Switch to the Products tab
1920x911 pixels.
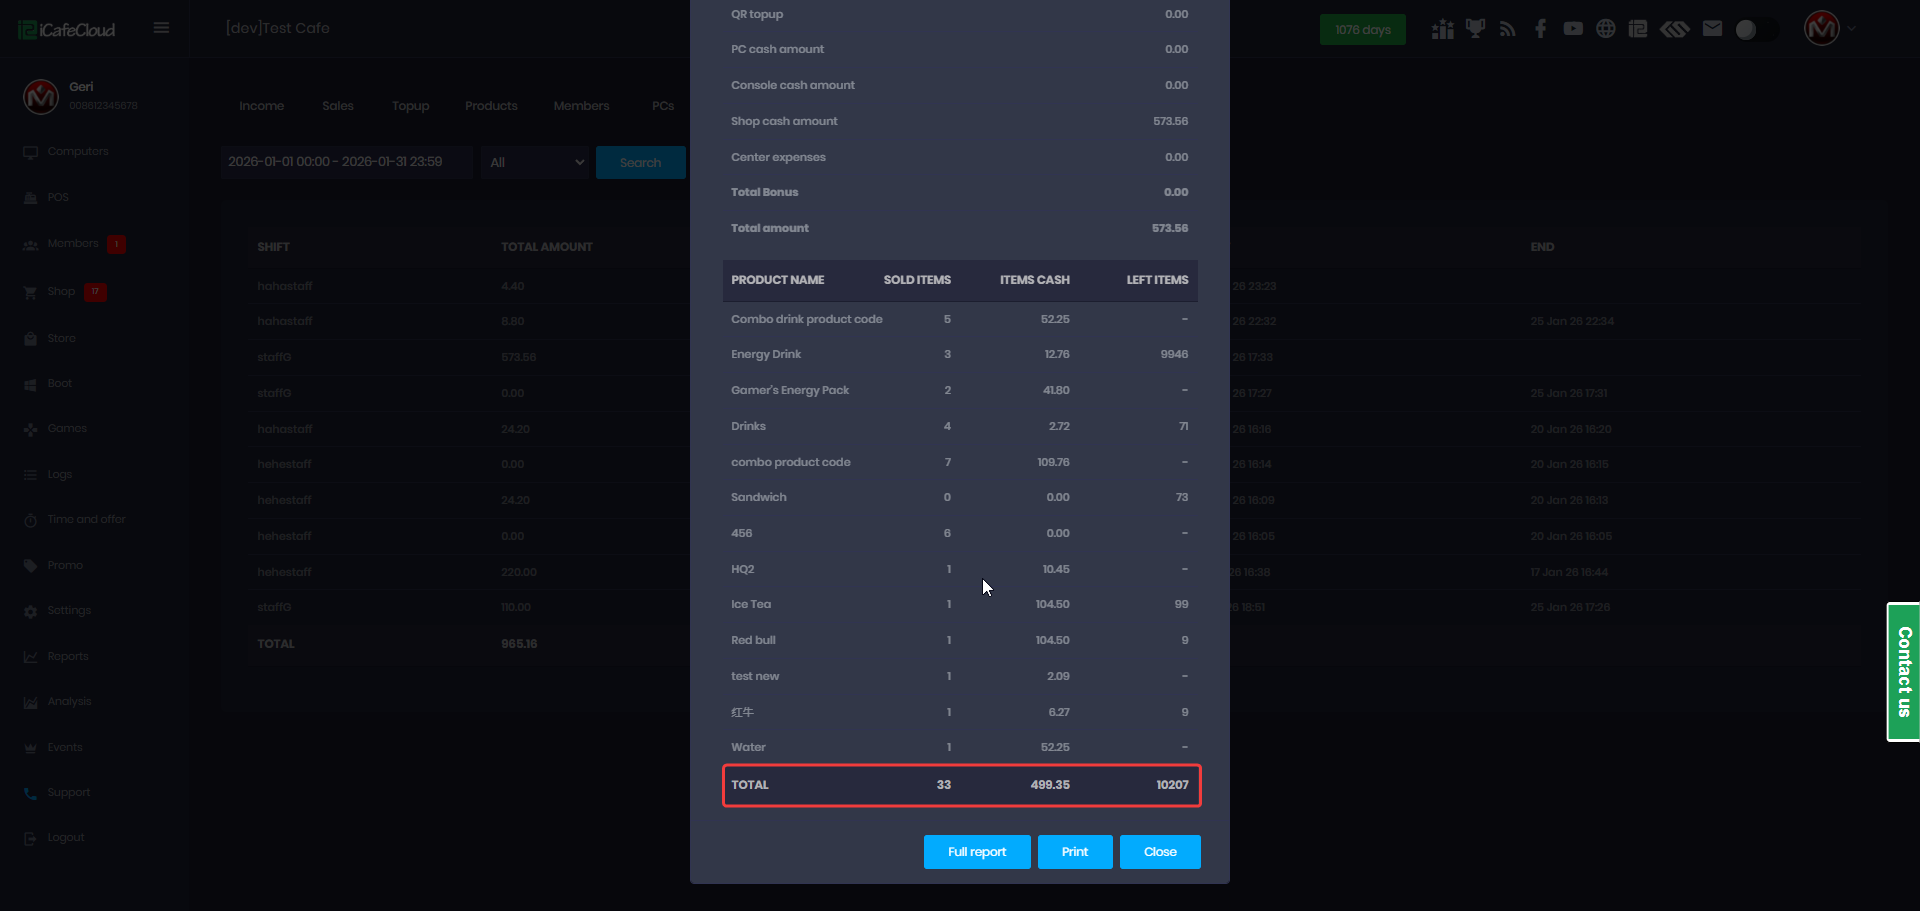491,106
